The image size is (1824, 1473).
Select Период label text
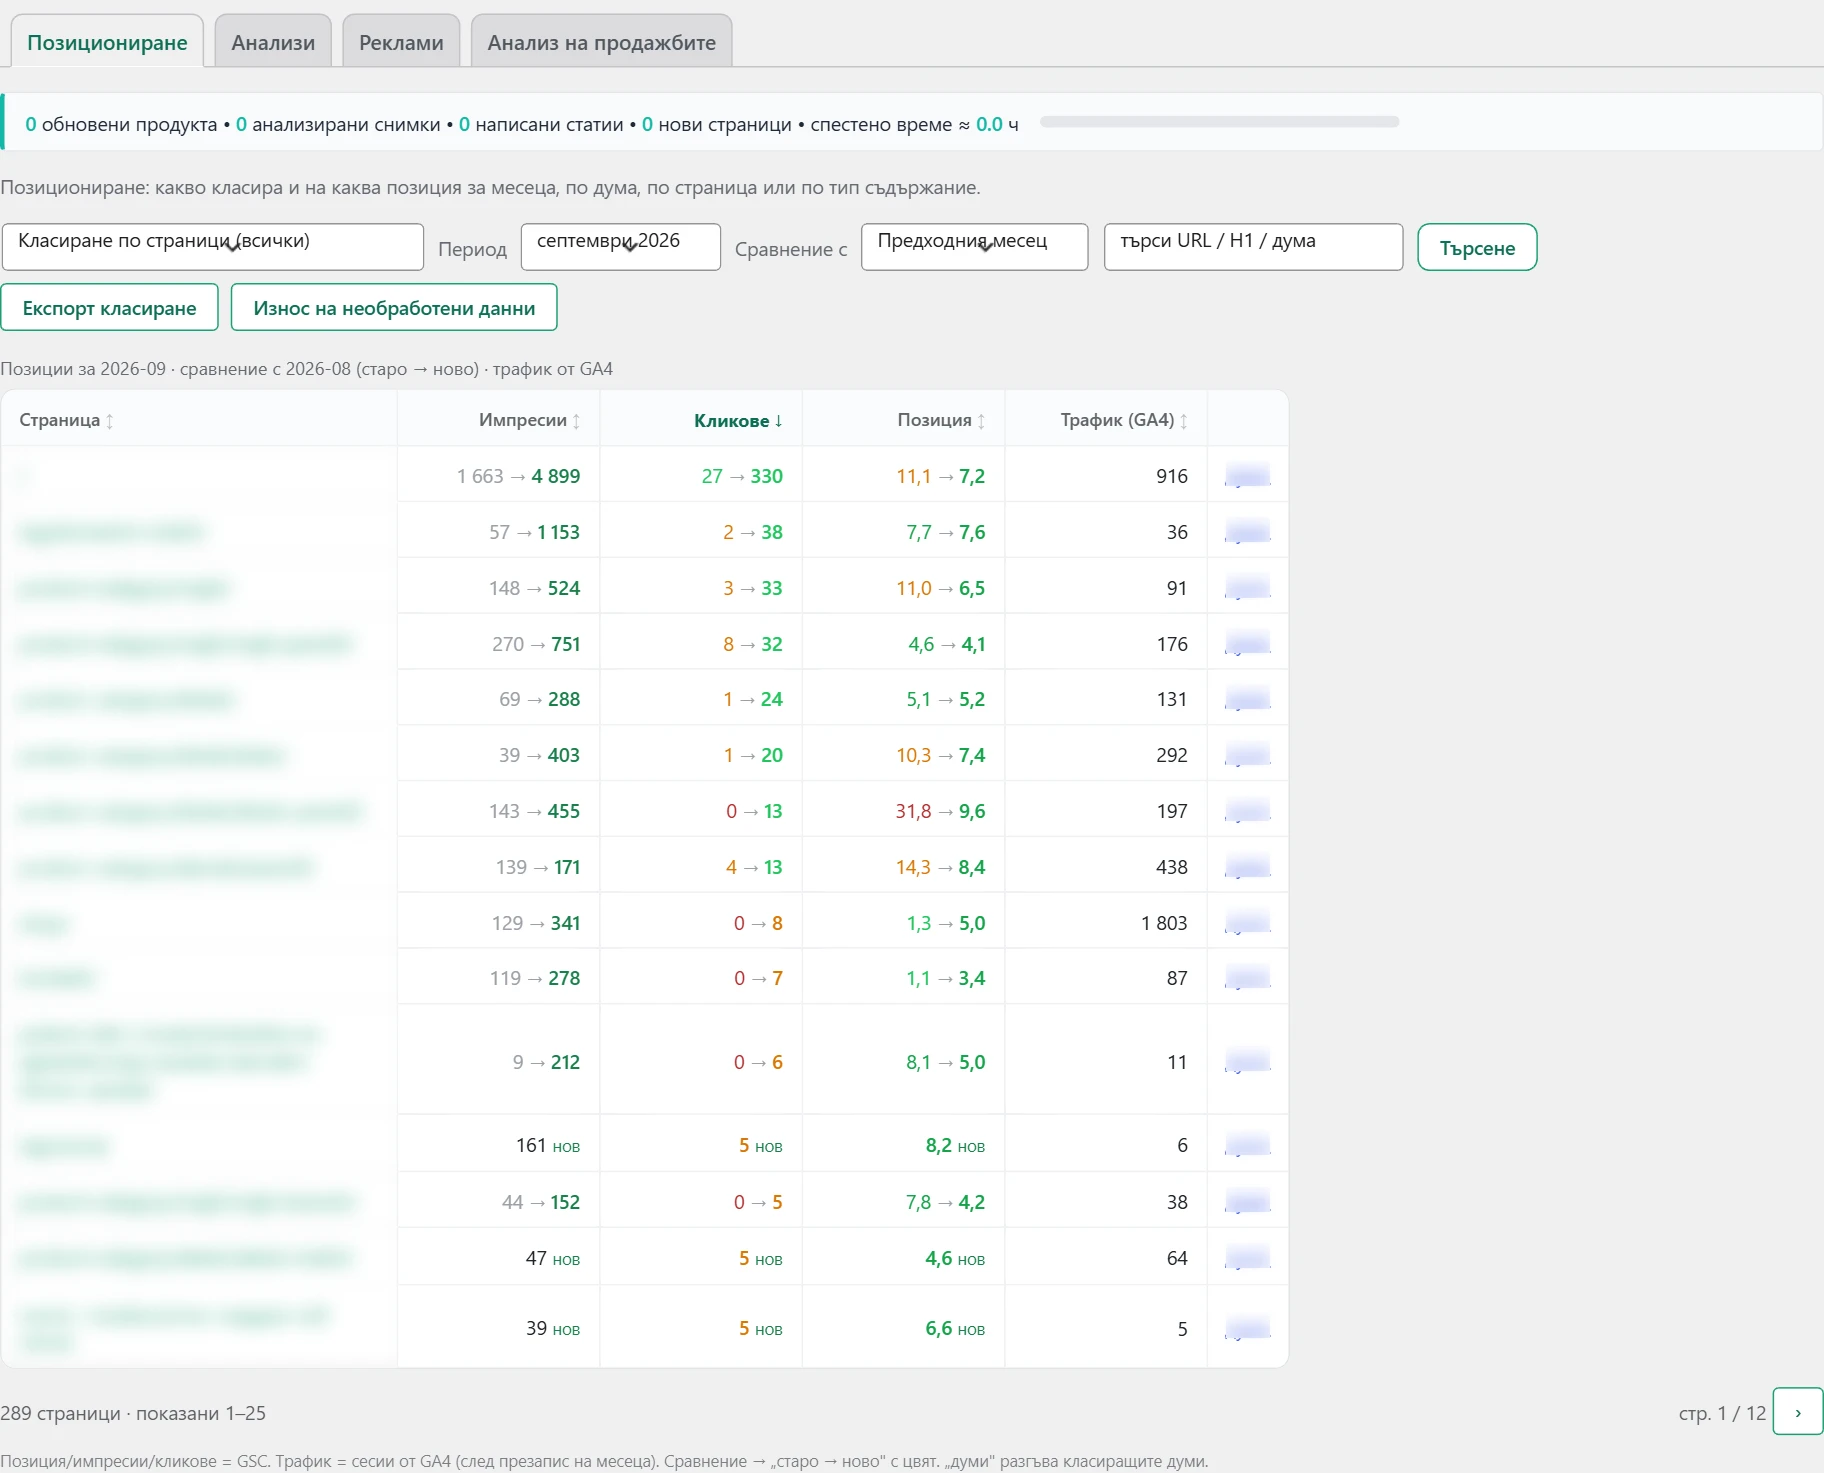pyautogui.click(x=472, y=249)
